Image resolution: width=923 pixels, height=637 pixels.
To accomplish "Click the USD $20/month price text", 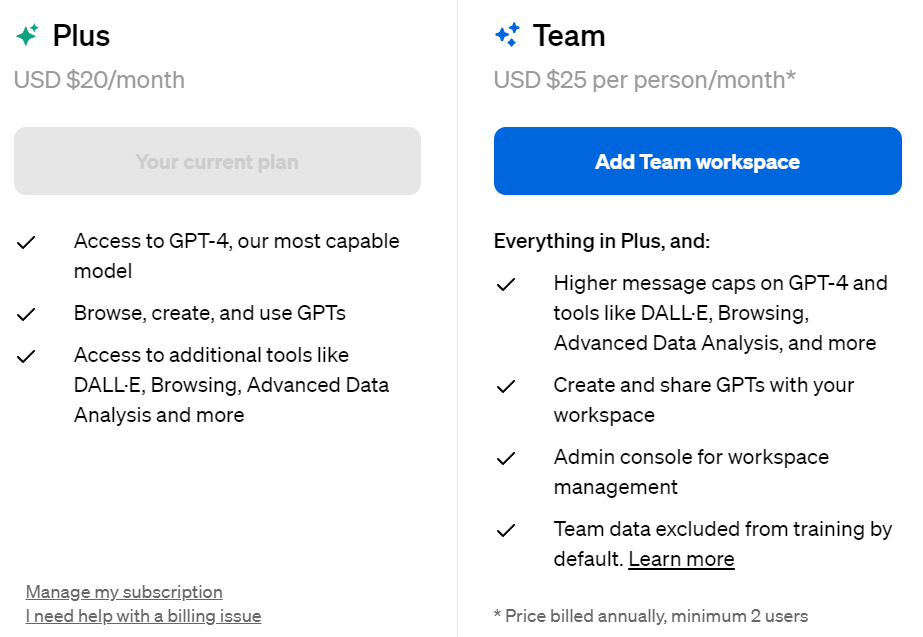I will click(99, 79).
